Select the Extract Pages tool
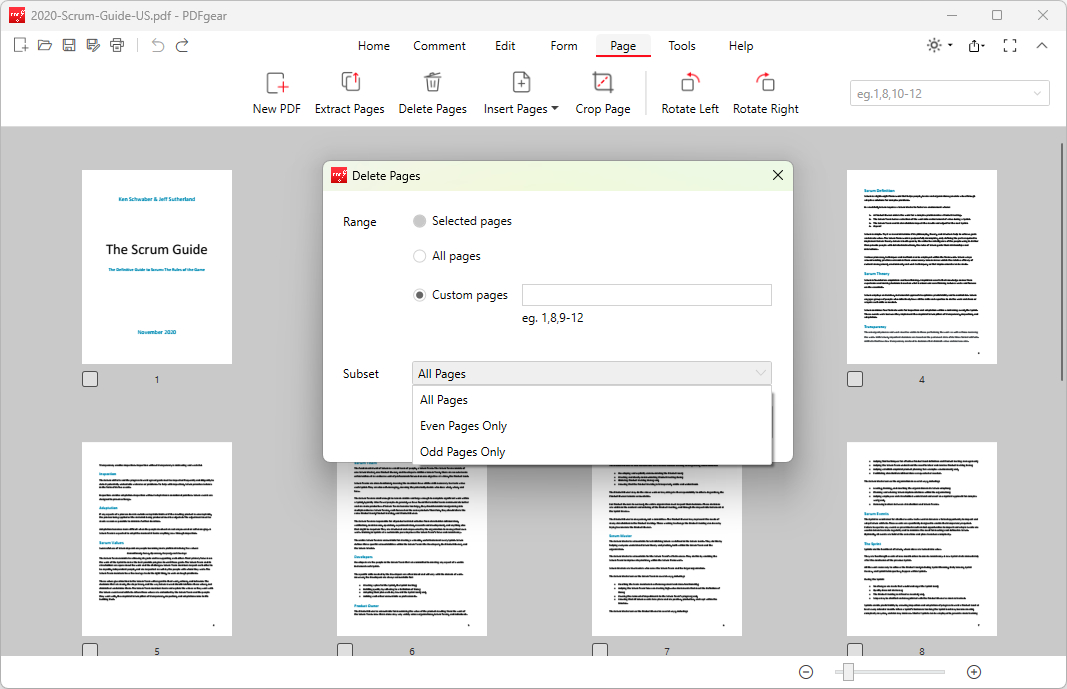1067x689 pixels. pyautogui.click(x=349, y=92)
